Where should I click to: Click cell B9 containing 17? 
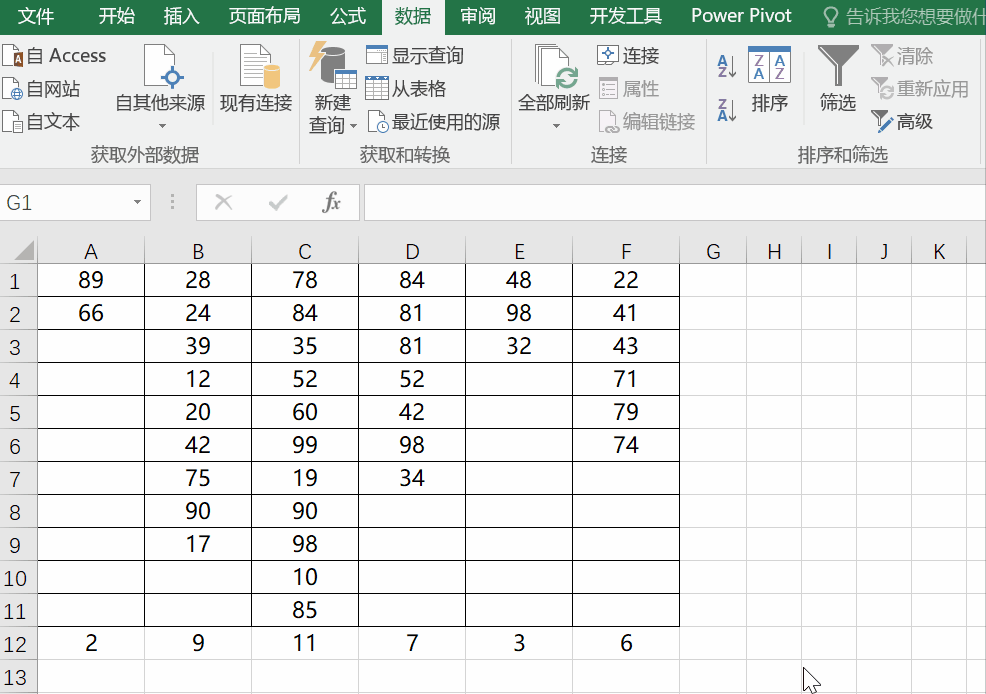point(198,544)
